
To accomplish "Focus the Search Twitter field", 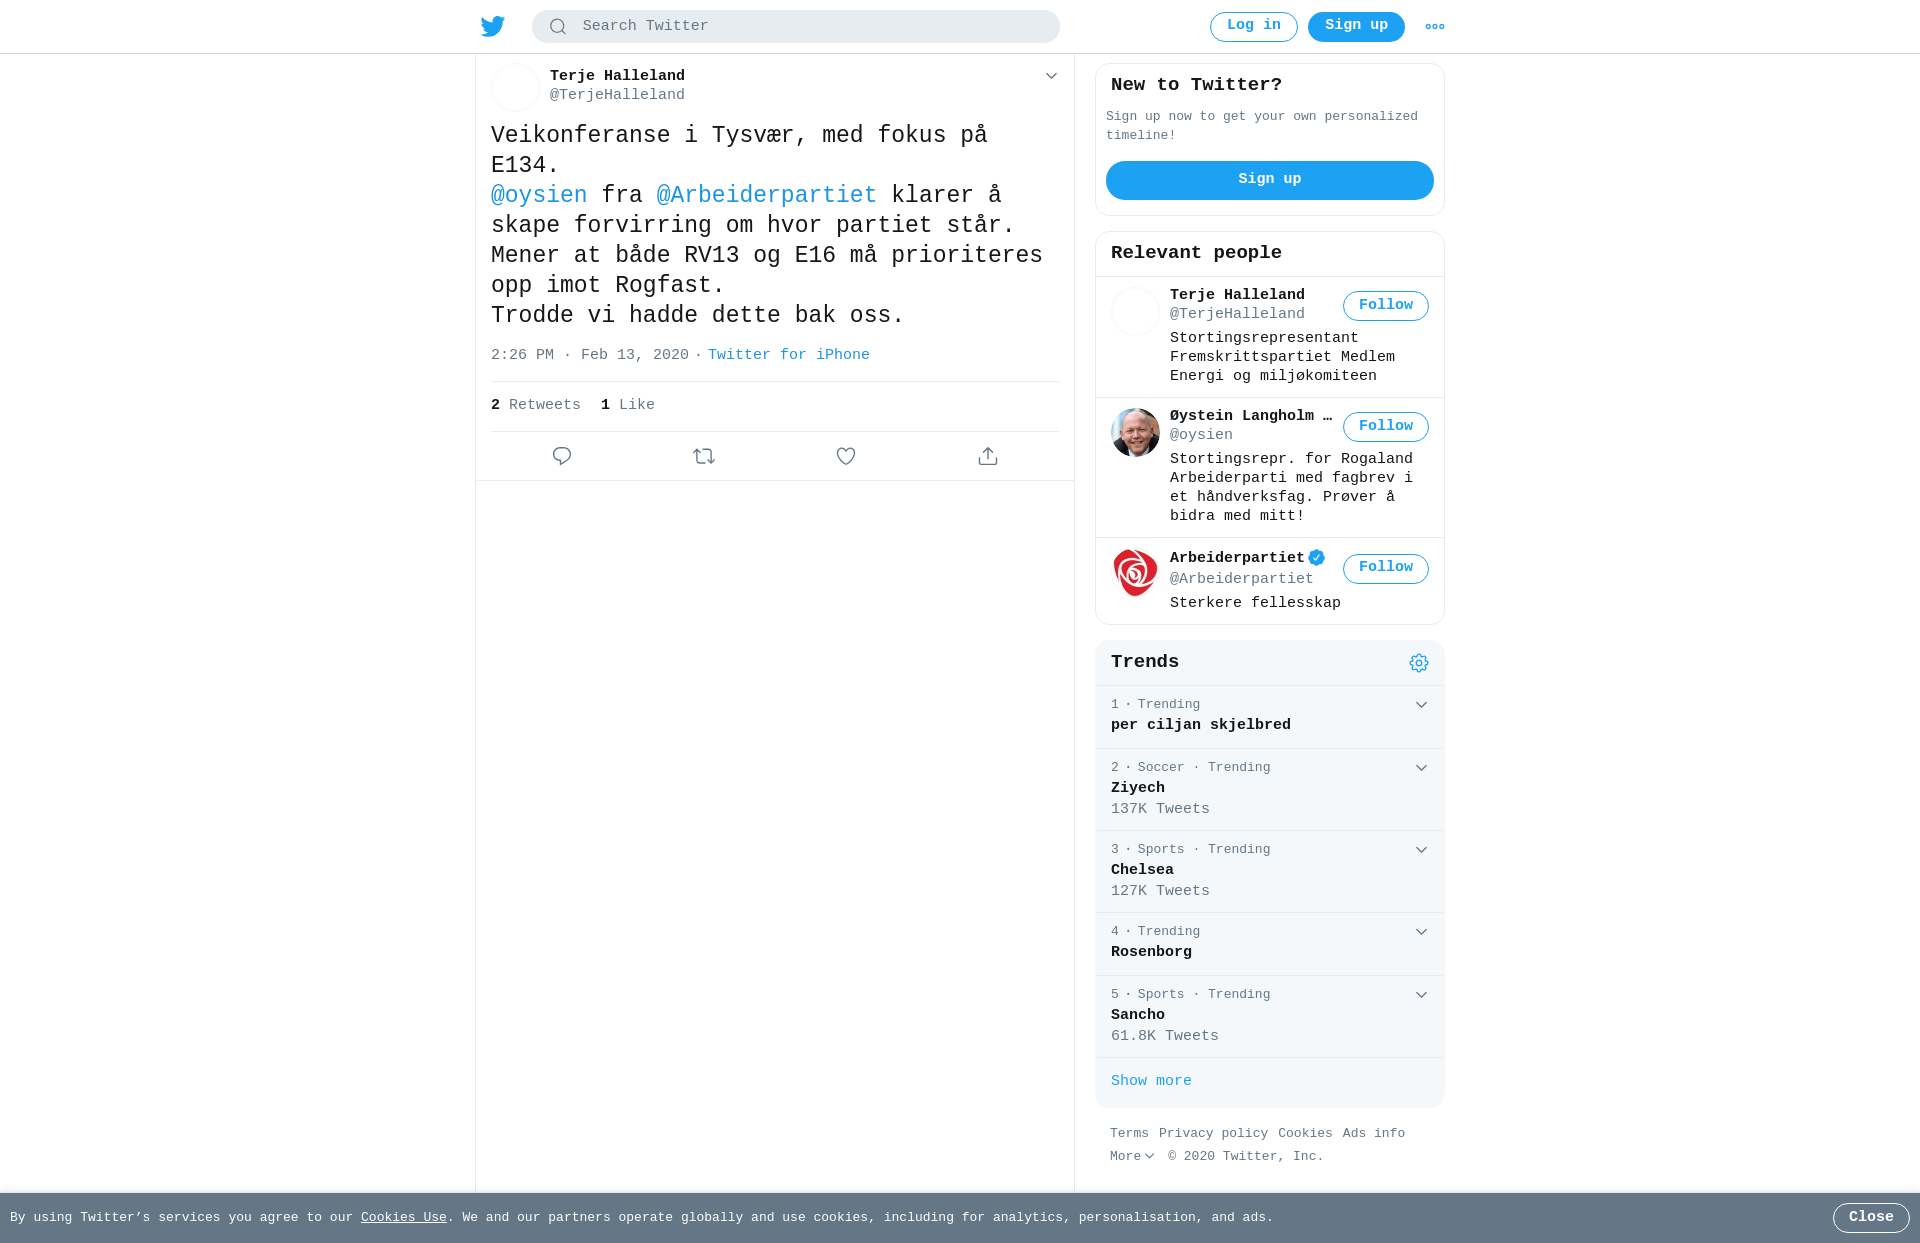I will point(796,27).
